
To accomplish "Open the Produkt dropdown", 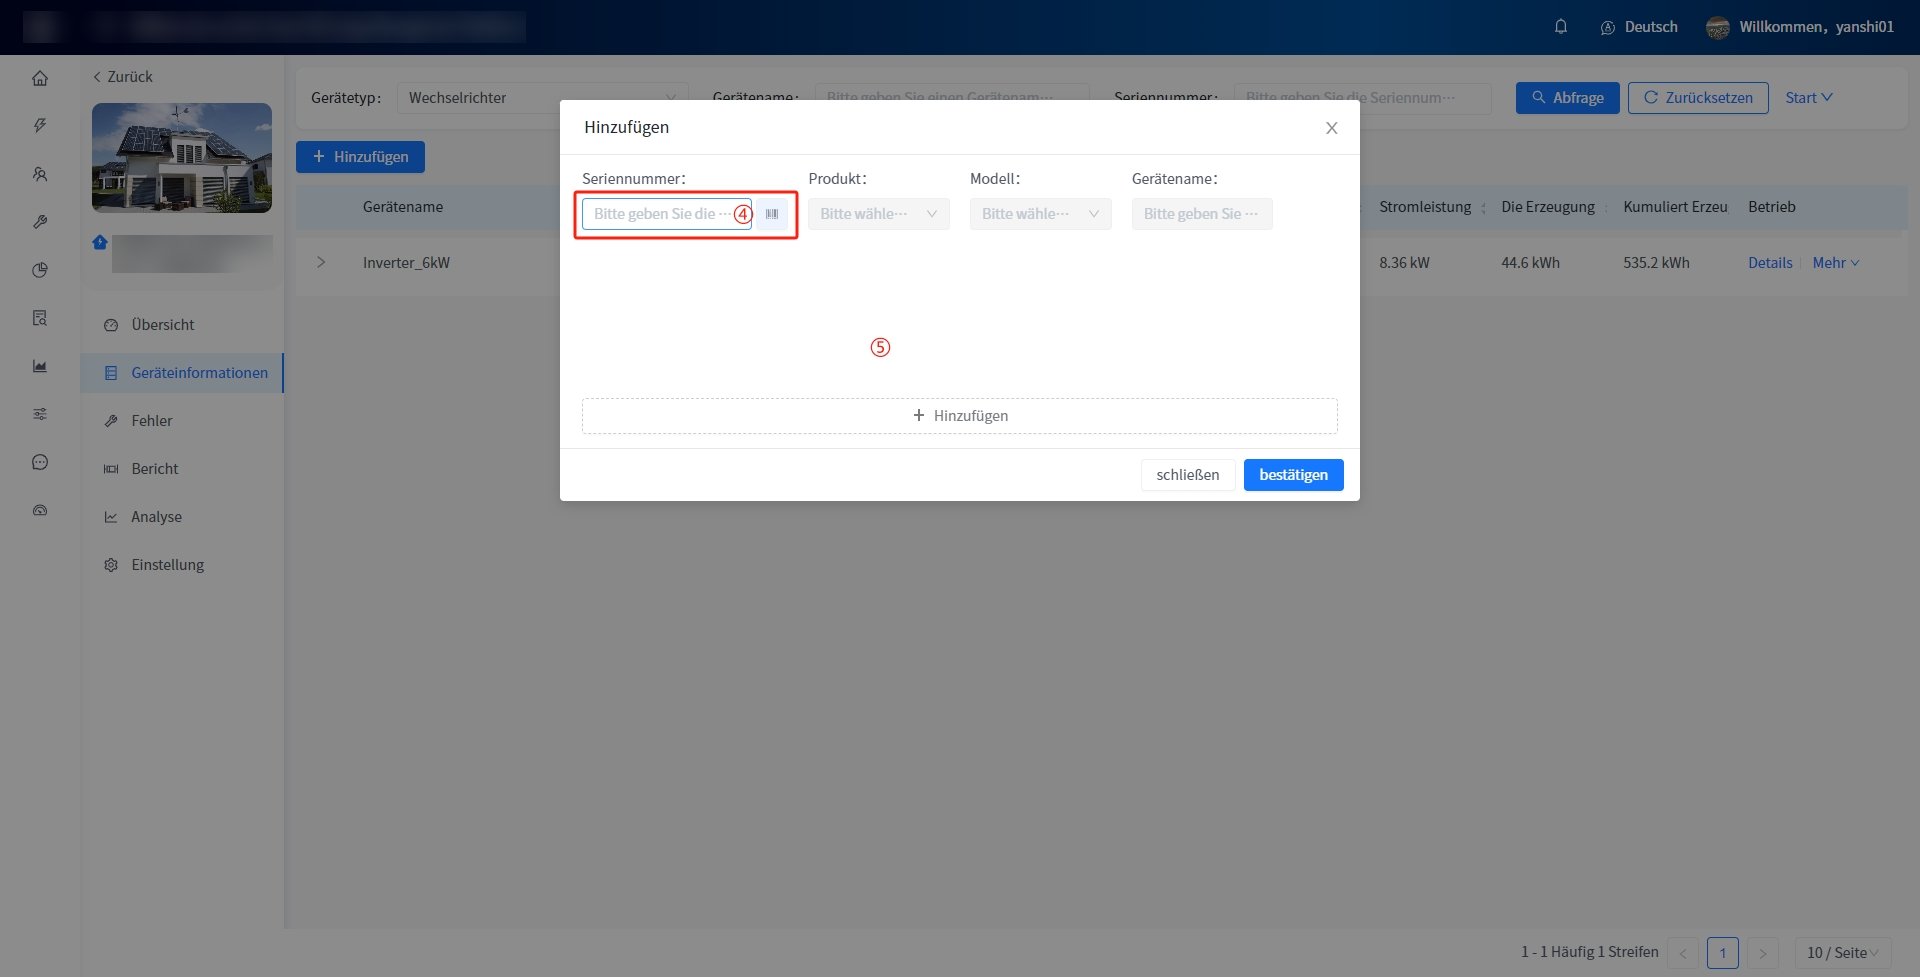I will pyautogui.click(x=878, y=214).
